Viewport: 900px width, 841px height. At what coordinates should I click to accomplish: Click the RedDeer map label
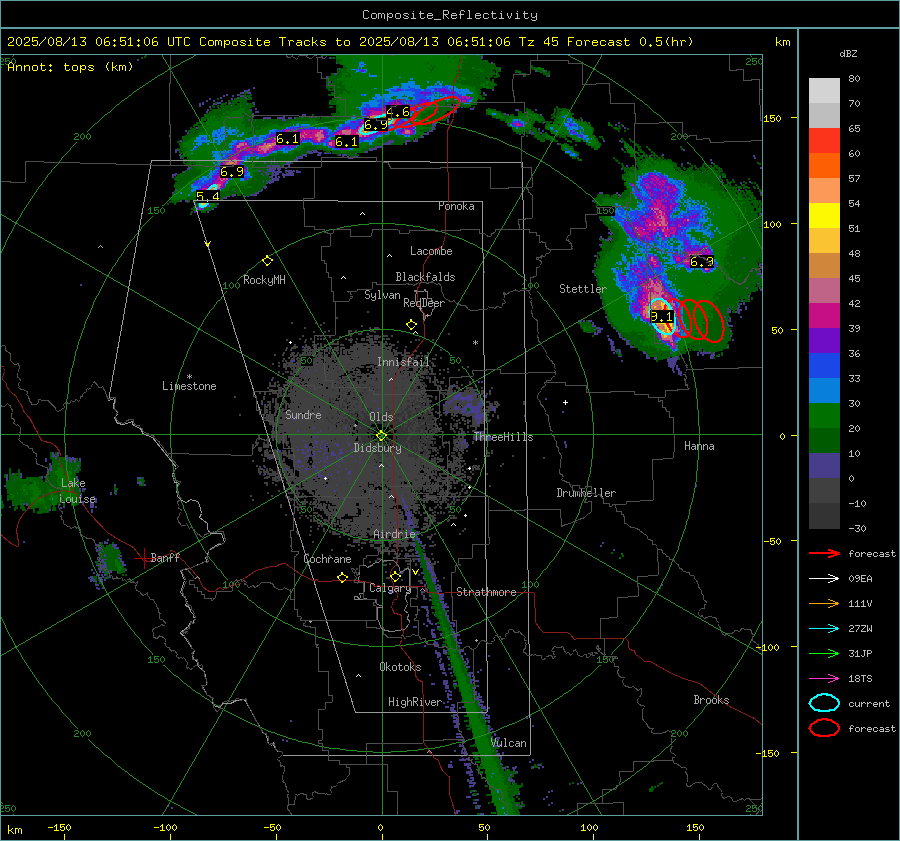[x=424, y=303]
